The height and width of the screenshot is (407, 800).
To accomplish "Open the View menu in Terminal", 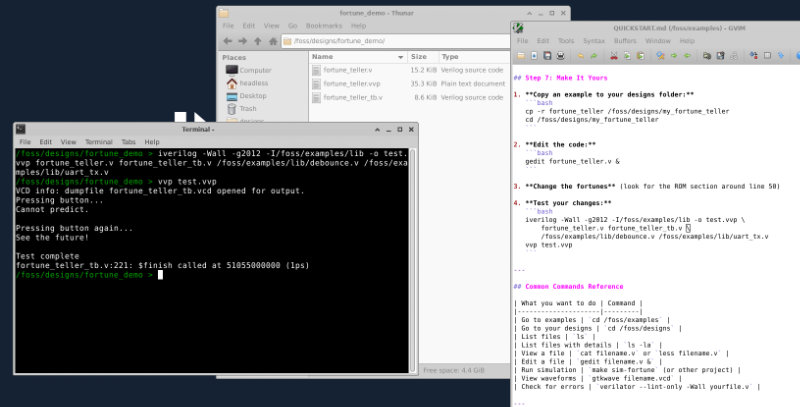I will point(68,142).
